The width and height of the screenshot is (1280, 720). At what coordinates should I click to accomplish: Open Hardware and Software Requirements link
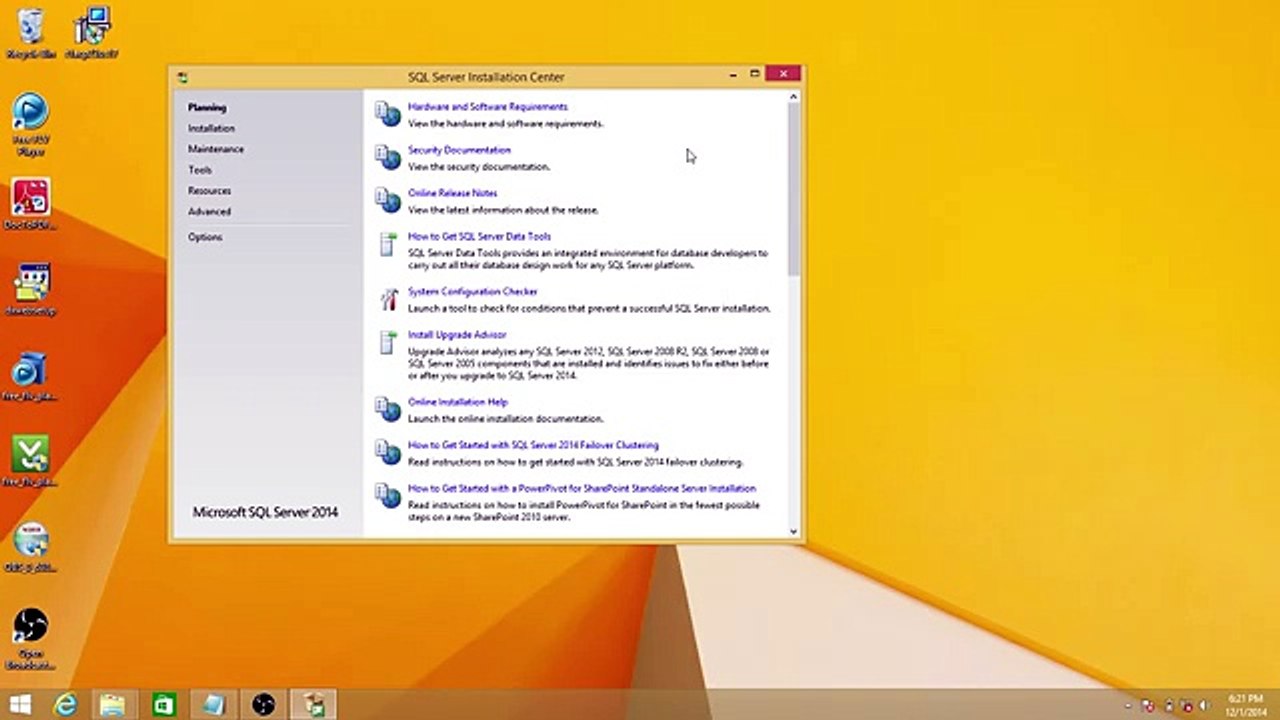(x=488, y=106)
